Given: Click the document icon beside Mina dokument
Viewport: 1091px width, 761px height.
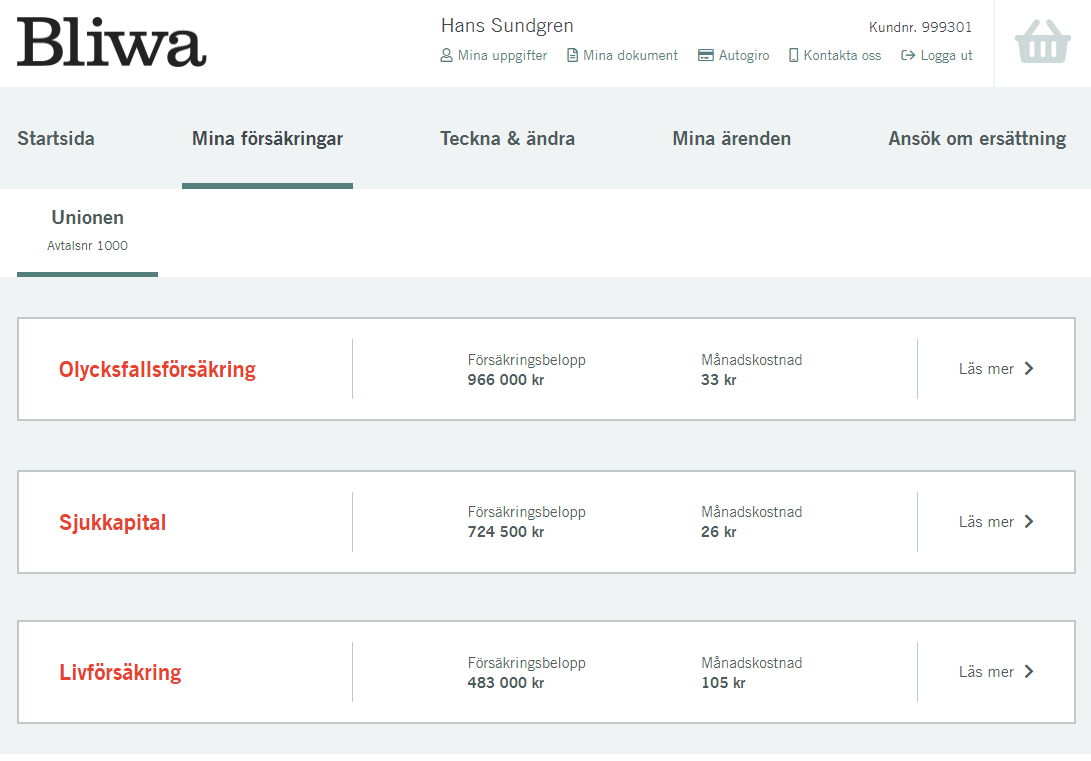Looking at the screenshot, I should coord(573,55).
